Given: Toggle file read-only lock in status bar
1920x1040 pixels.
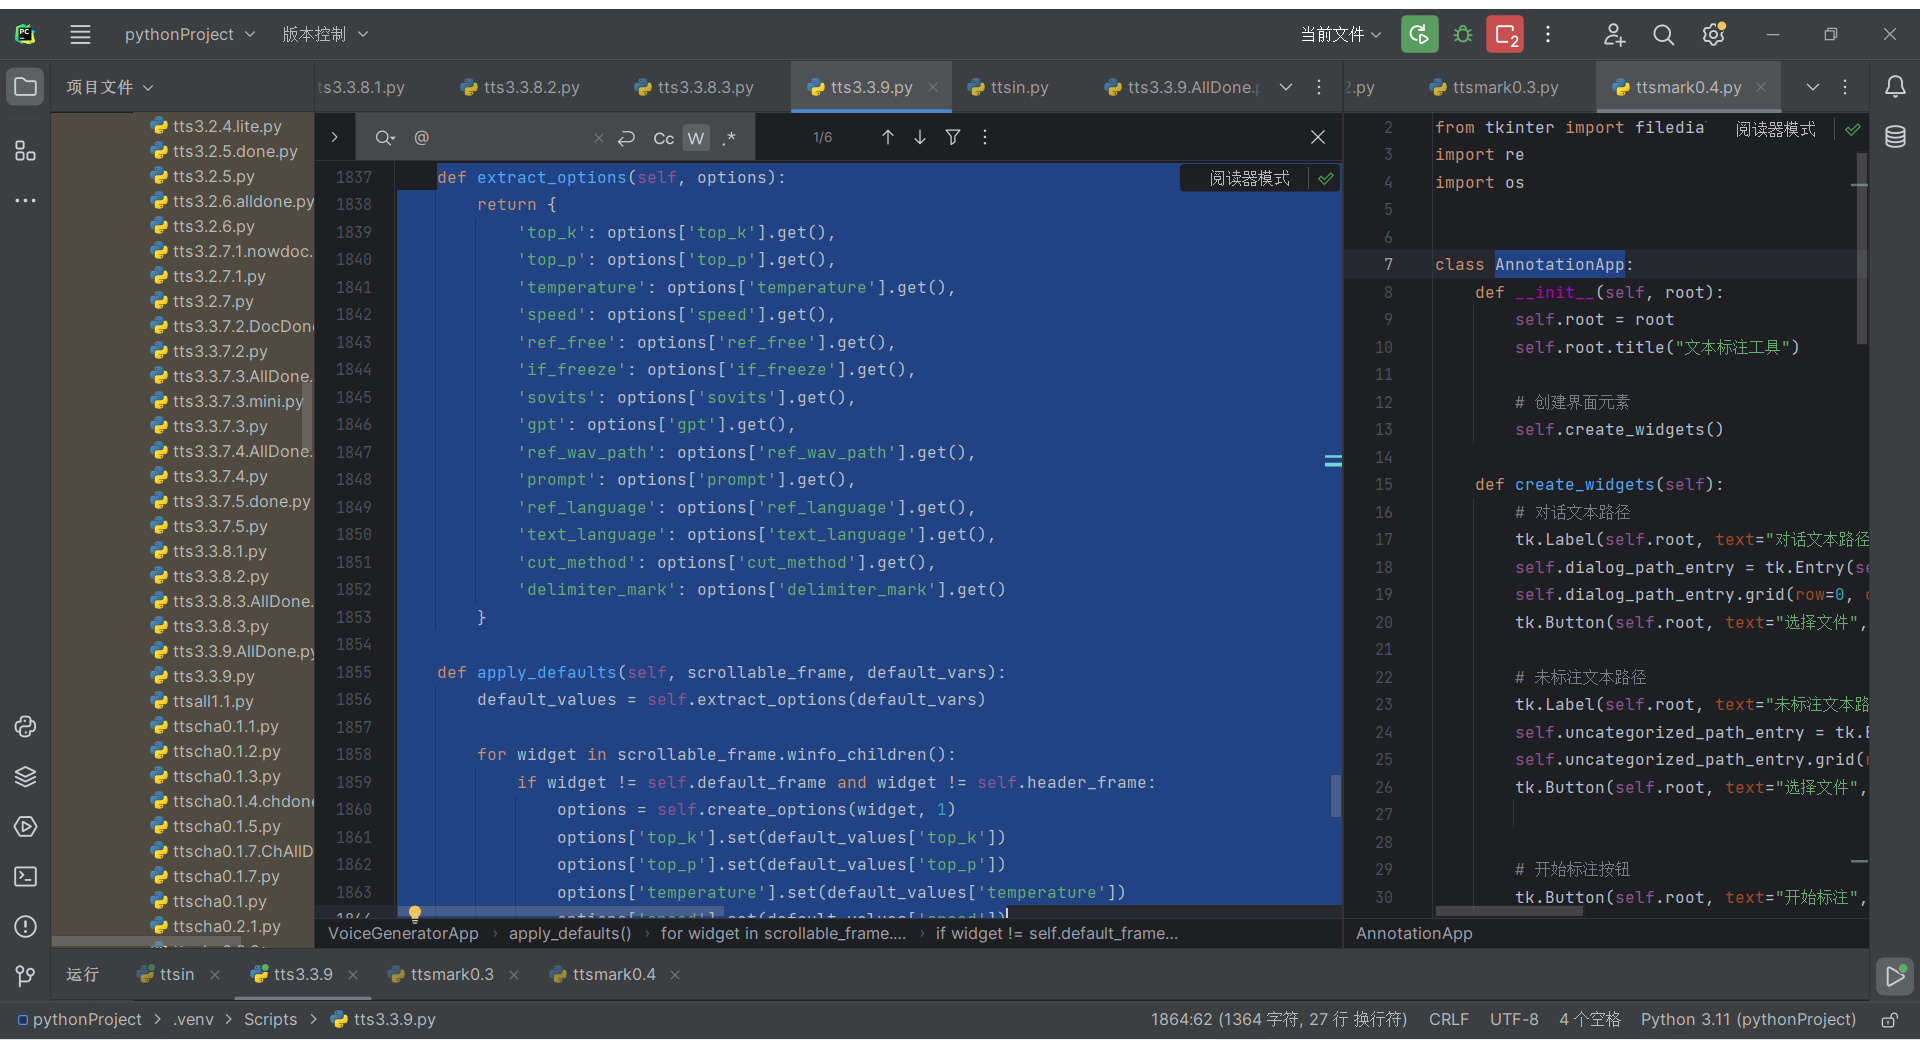Looking at the screenshot, I should point(1890,1020).
